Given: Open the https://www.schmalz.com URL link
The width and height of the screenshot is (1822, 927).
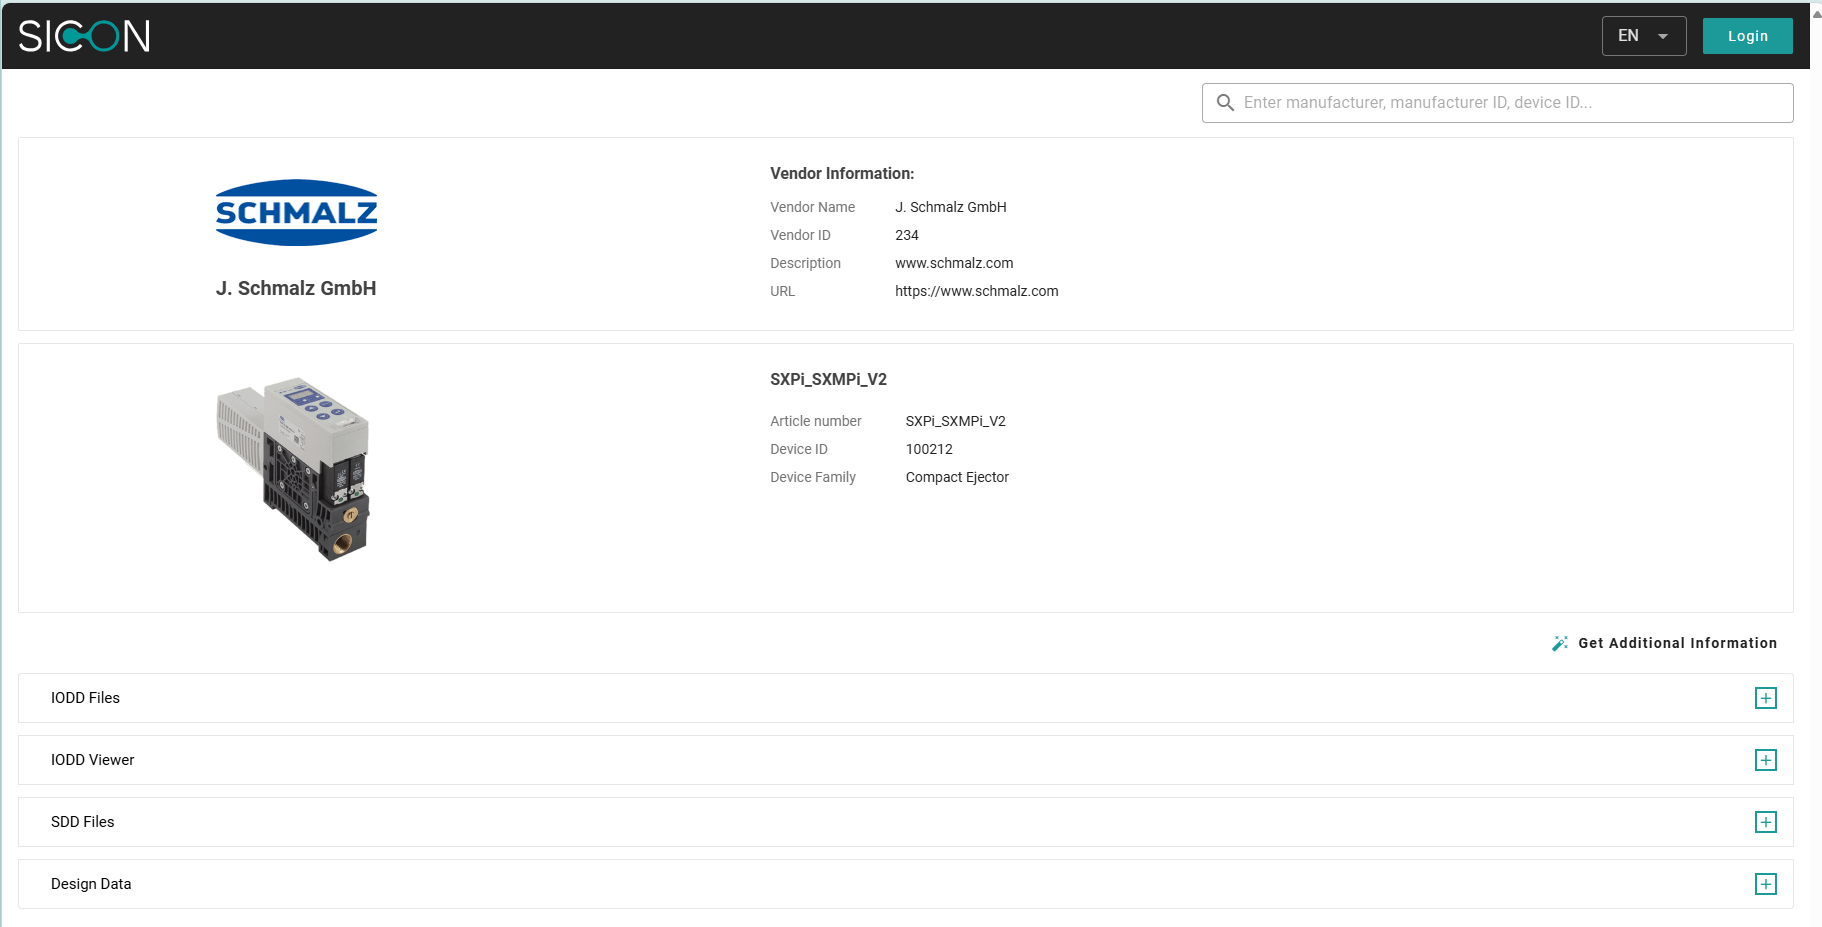Looking at the screenshot, I should (976, 291).
